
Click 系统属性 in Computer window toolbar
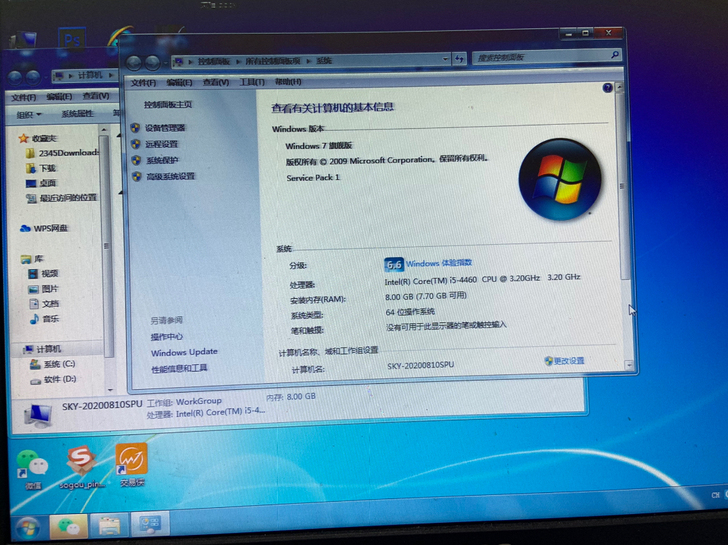pyautogui.click(x=77, y=114)
